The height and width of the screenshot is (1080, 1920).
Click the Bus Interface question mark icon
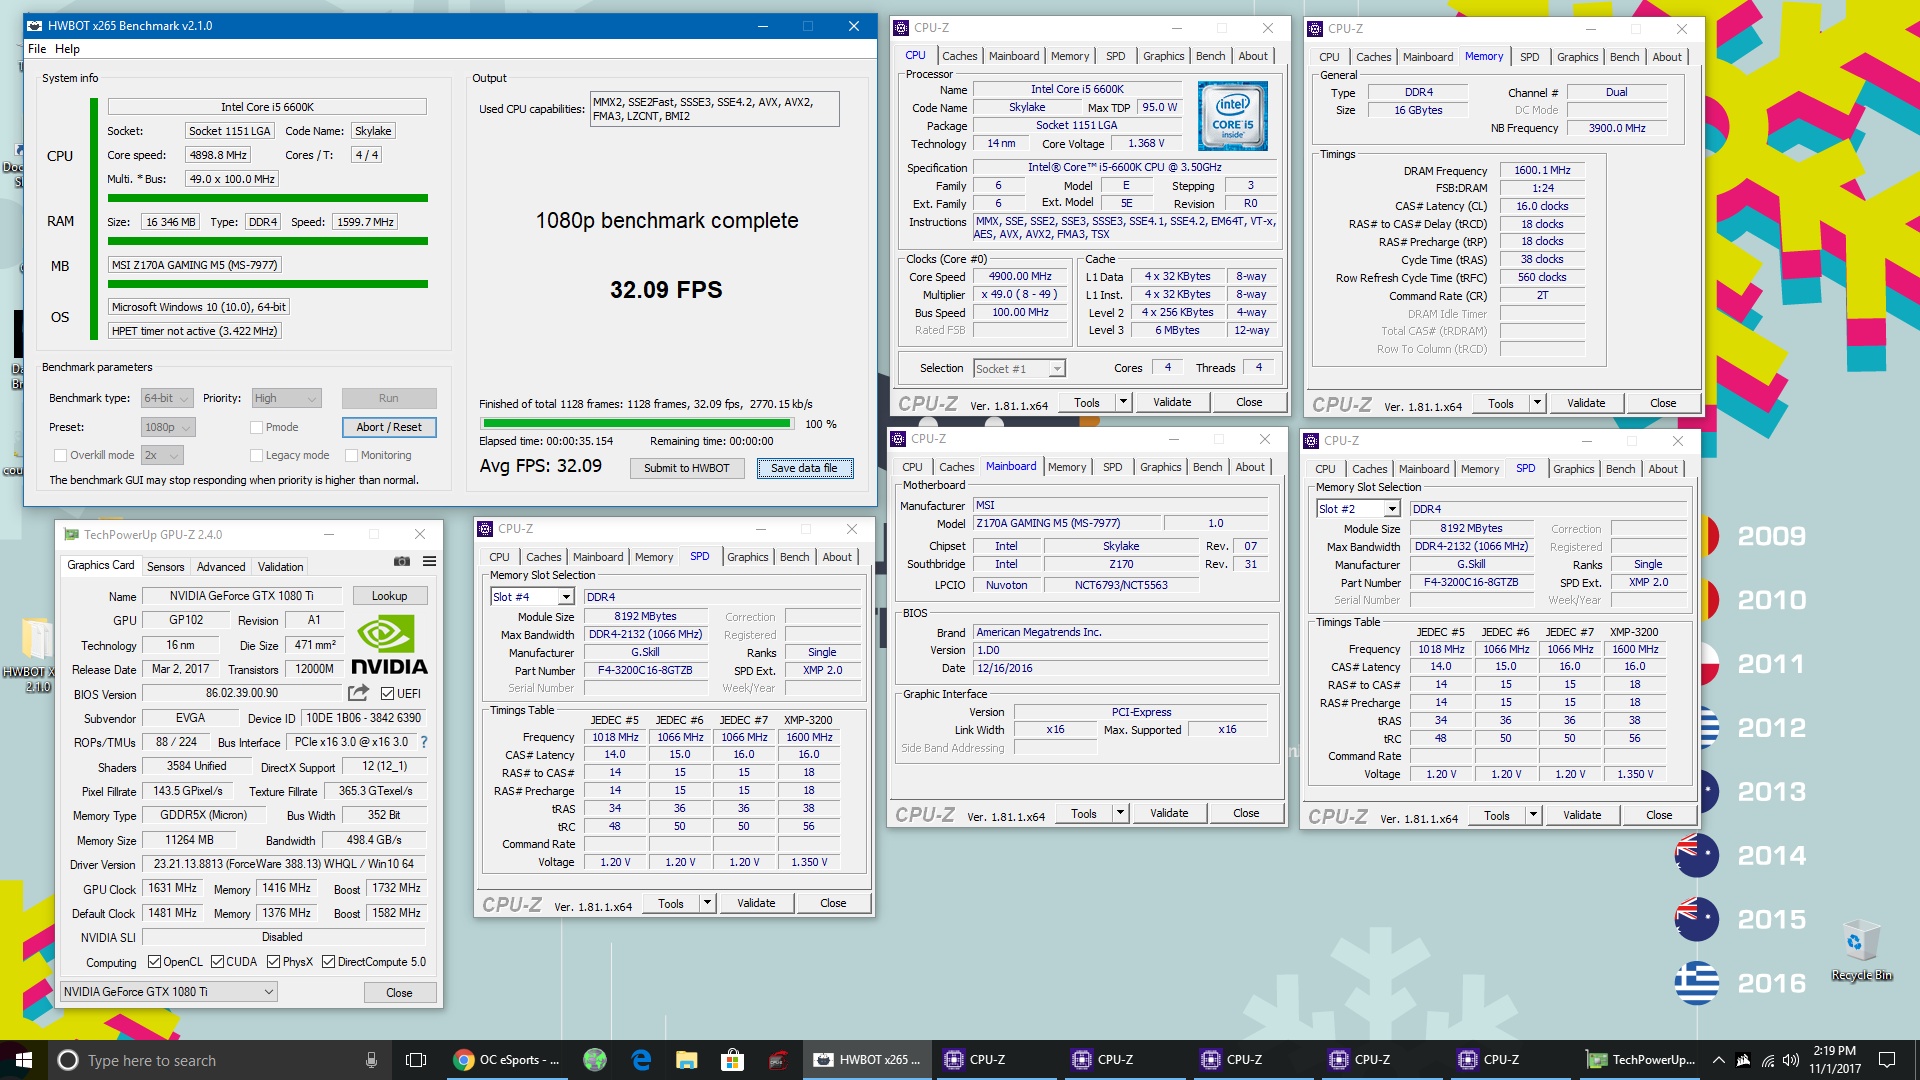coord(424,742)
